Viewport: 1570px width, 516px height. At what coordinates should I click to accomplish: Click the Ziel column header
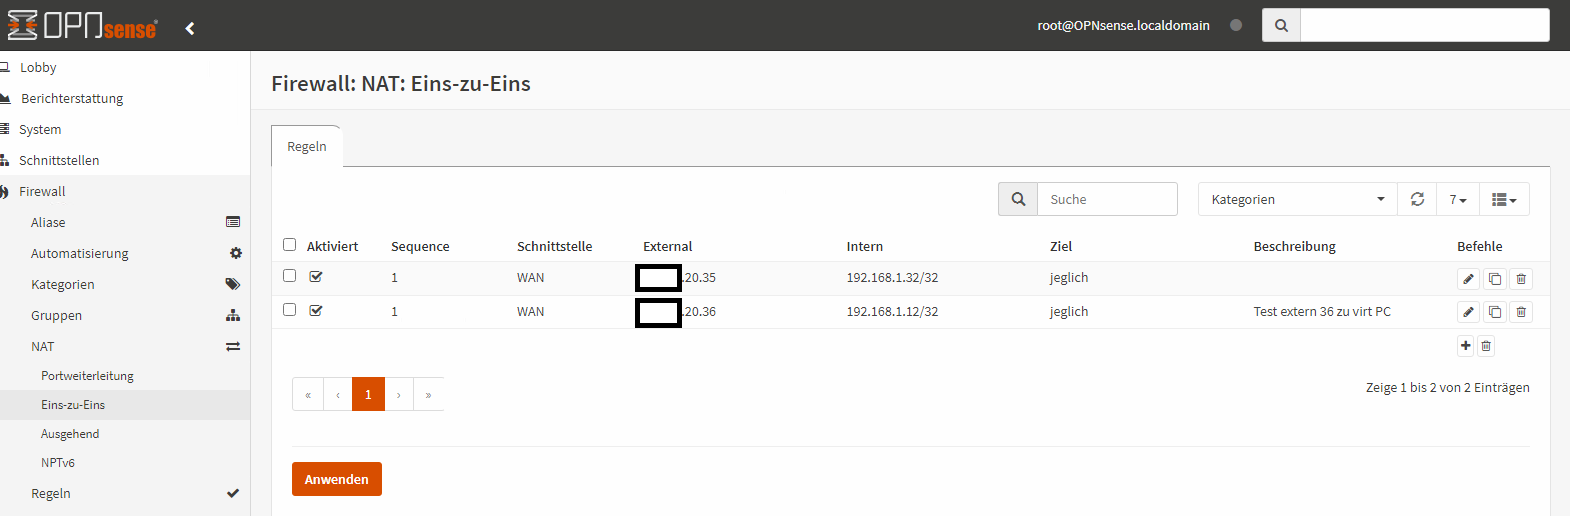click(x=1061, y=246)
